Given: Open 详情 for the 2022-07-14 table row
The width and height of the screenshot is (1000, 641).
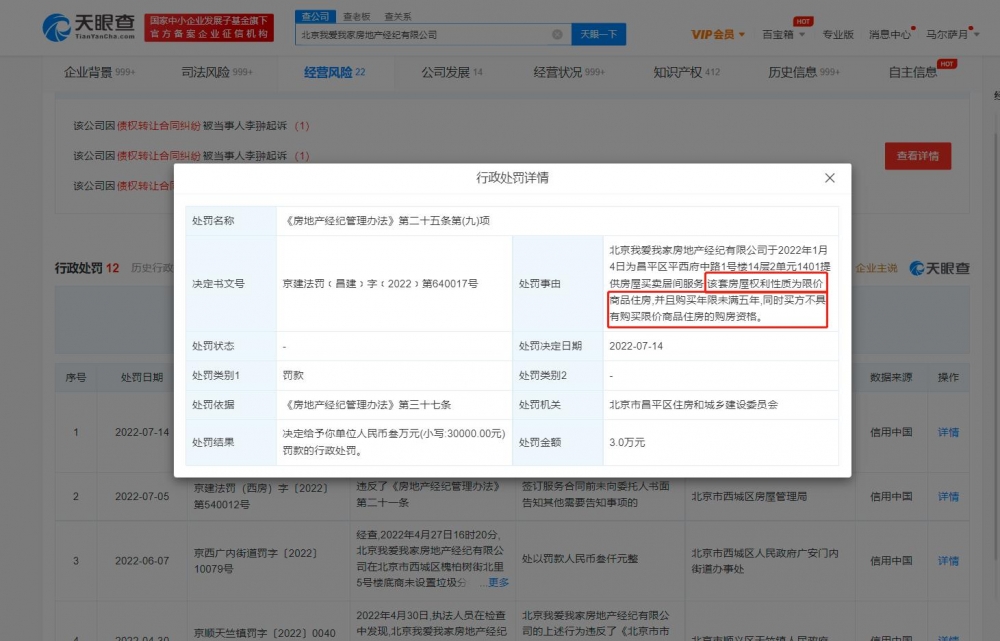Looking at the screenshot, I should 948,432.
